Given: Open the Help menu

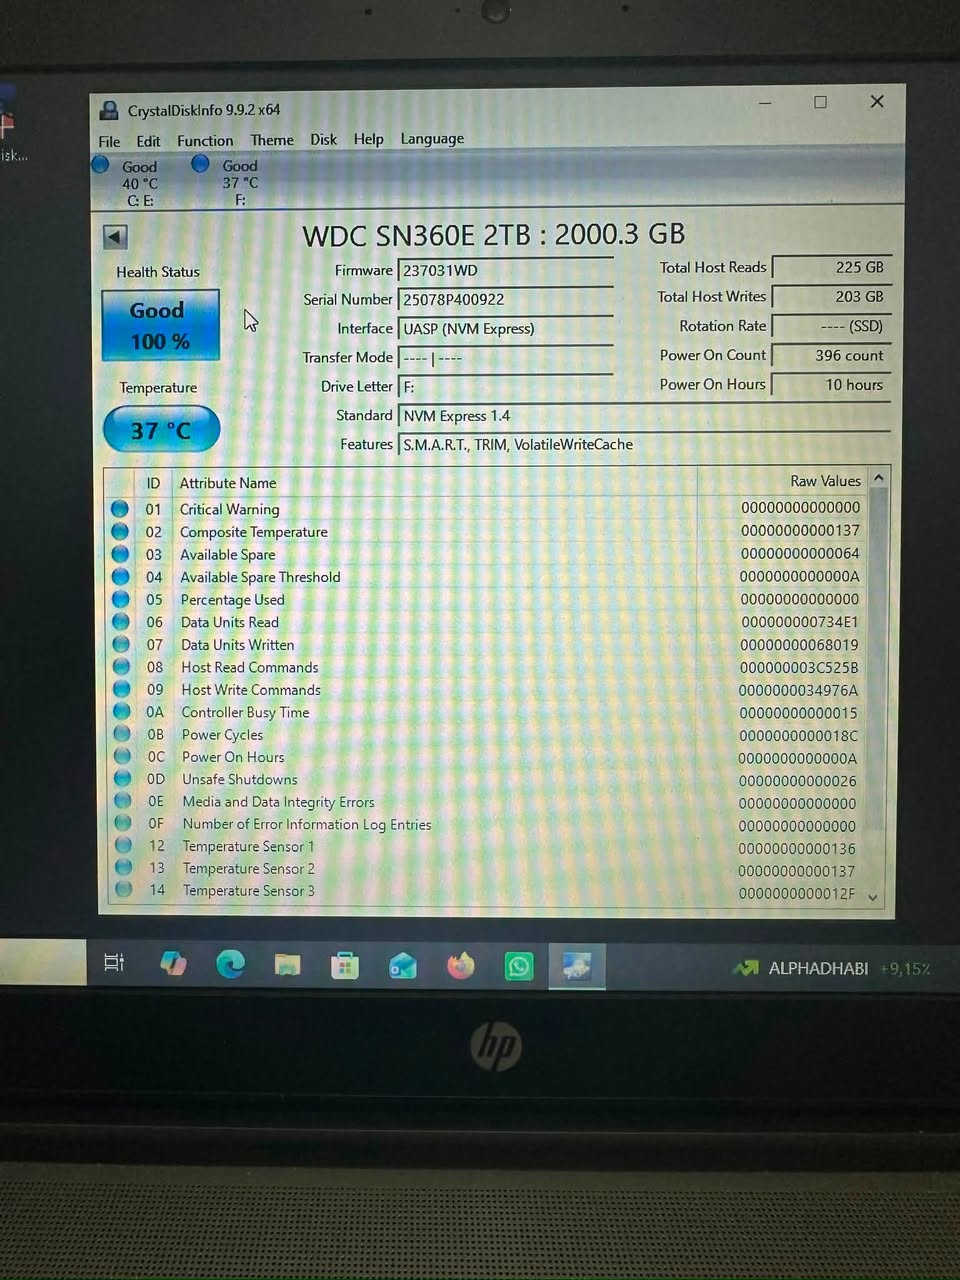Looking at the screenshot, I should click(x=368, y=139).
